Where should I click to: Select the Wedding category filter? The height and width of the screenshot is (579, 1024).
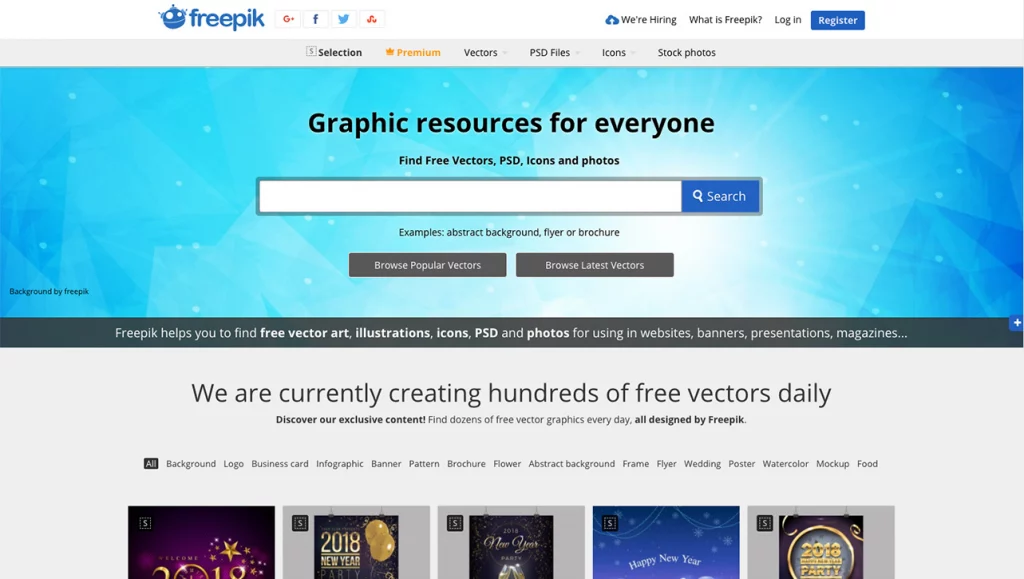tap(703, 463)
